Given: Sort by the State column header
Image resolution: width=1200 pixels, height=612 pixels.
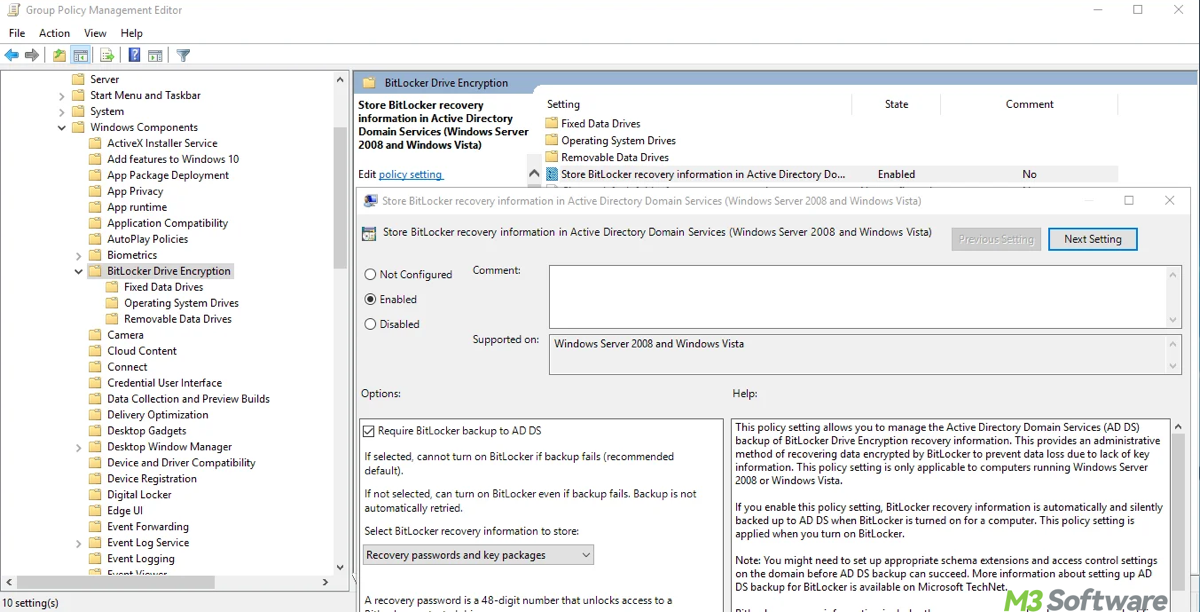Looking at the screenshot, I should tap(897, 104).
